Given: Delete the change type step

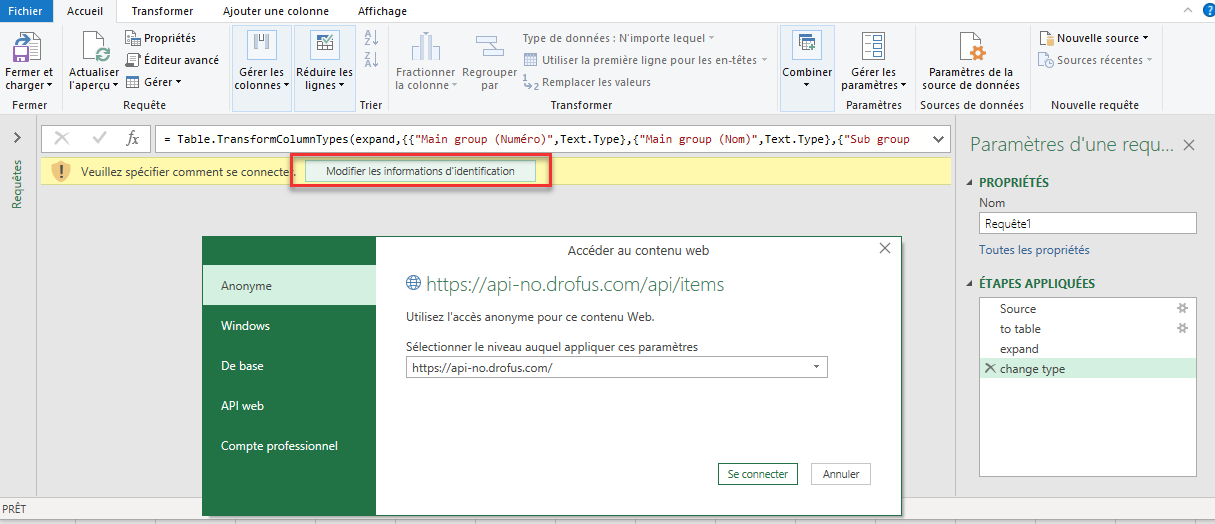Looking at the screenshot, I should tap(990, 369).
